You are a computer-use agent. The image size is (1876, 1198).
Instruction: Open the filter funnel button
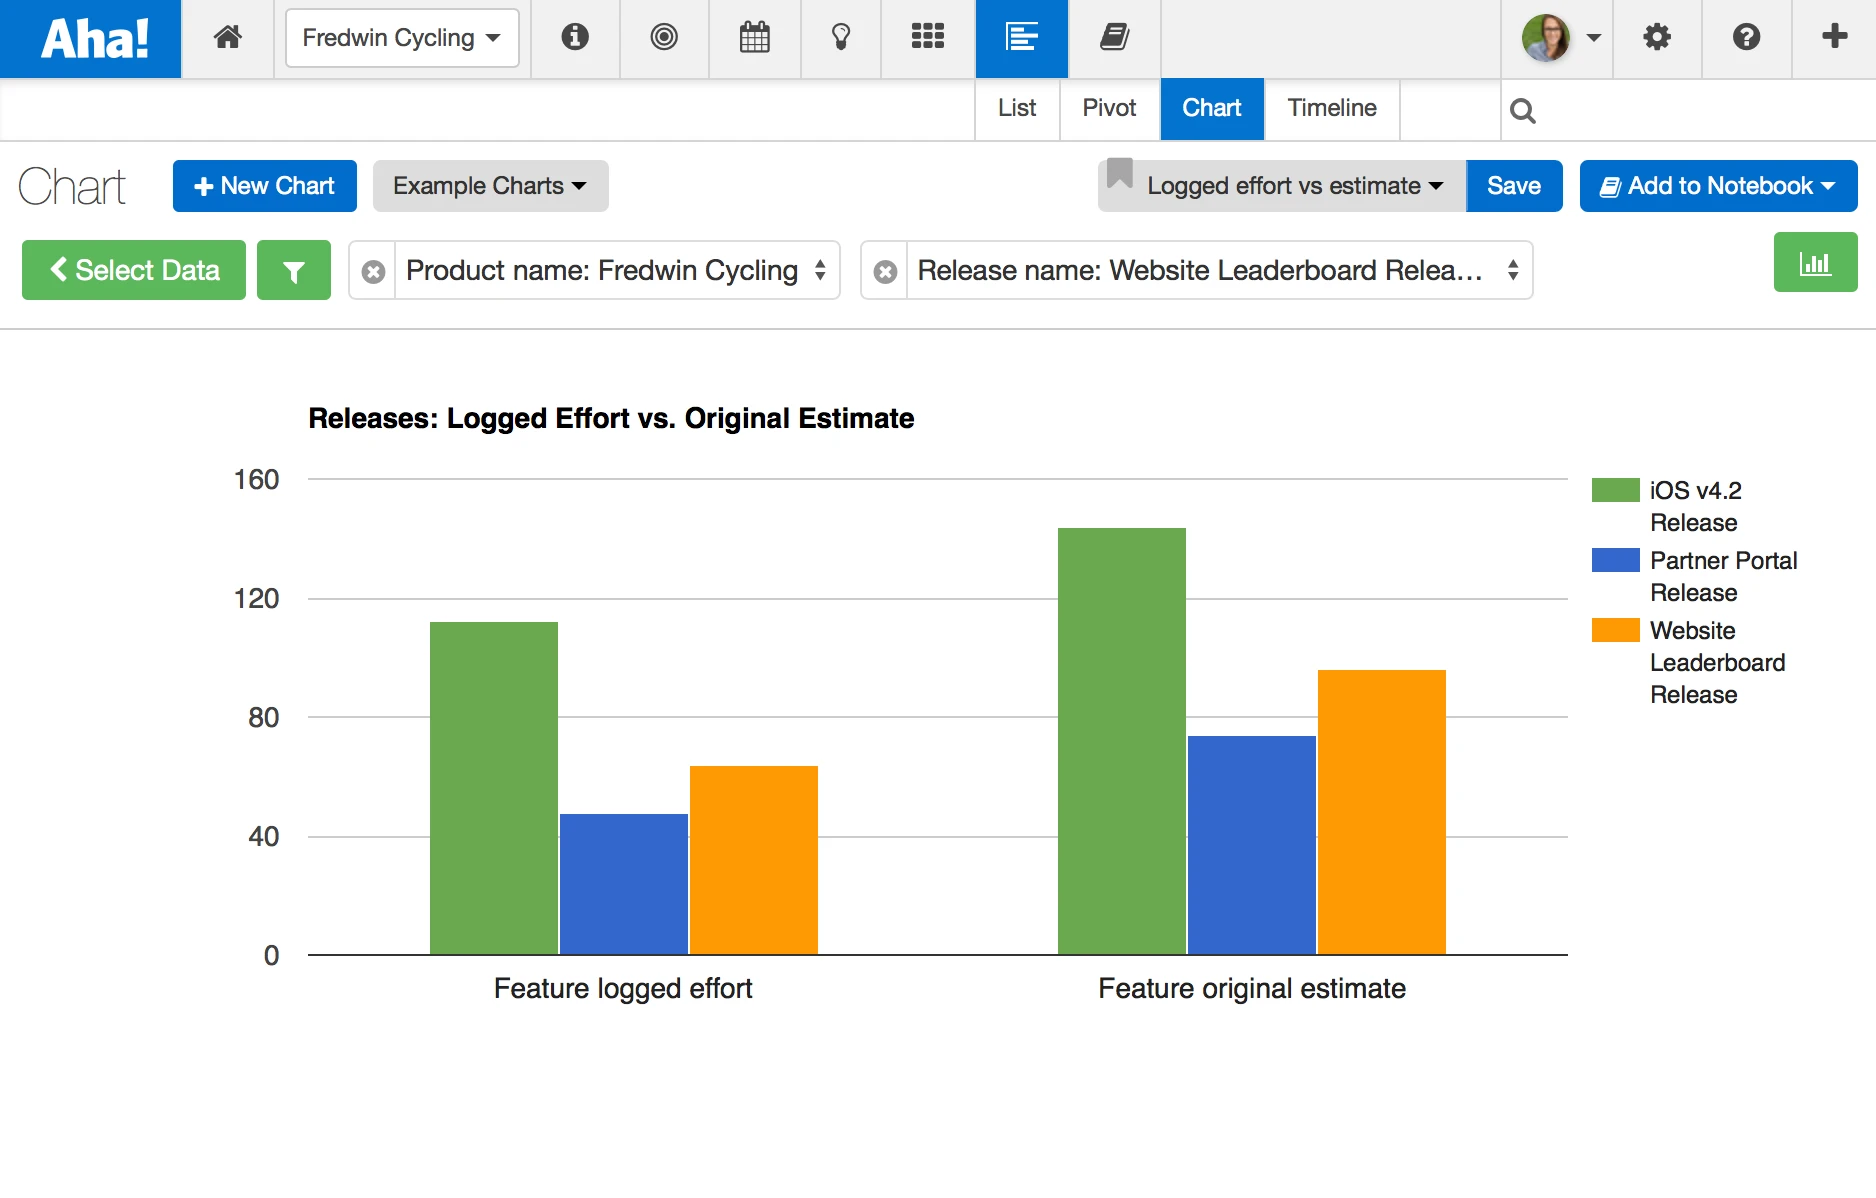(294, 270)
